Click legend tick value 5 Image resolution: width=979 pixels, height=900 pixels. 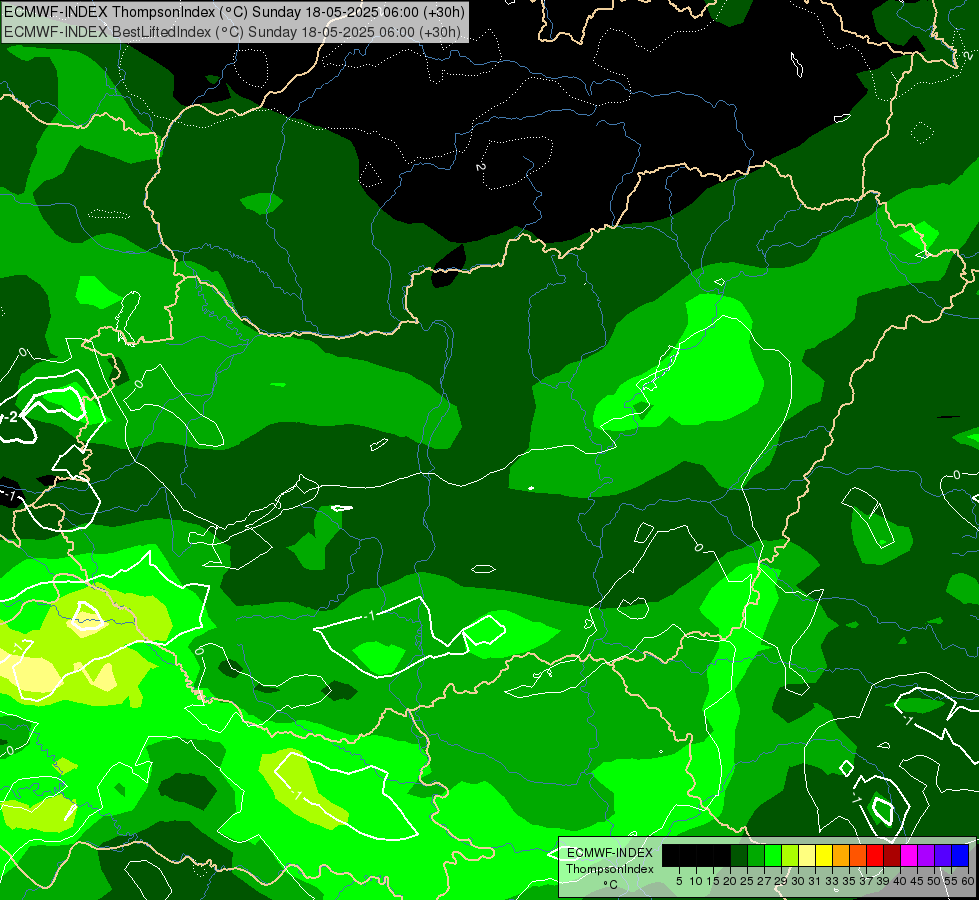click(x=679, y=881)
